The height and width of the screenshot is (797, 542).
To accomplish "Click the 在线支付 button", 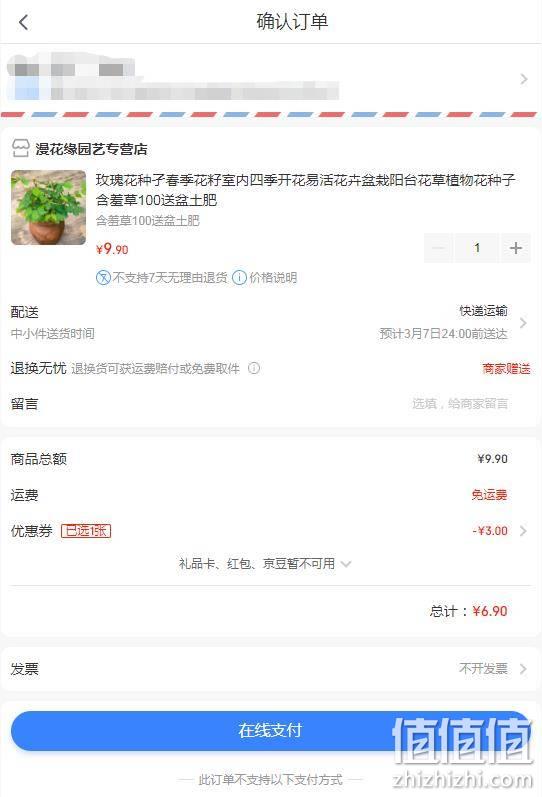I will (270, 730).
